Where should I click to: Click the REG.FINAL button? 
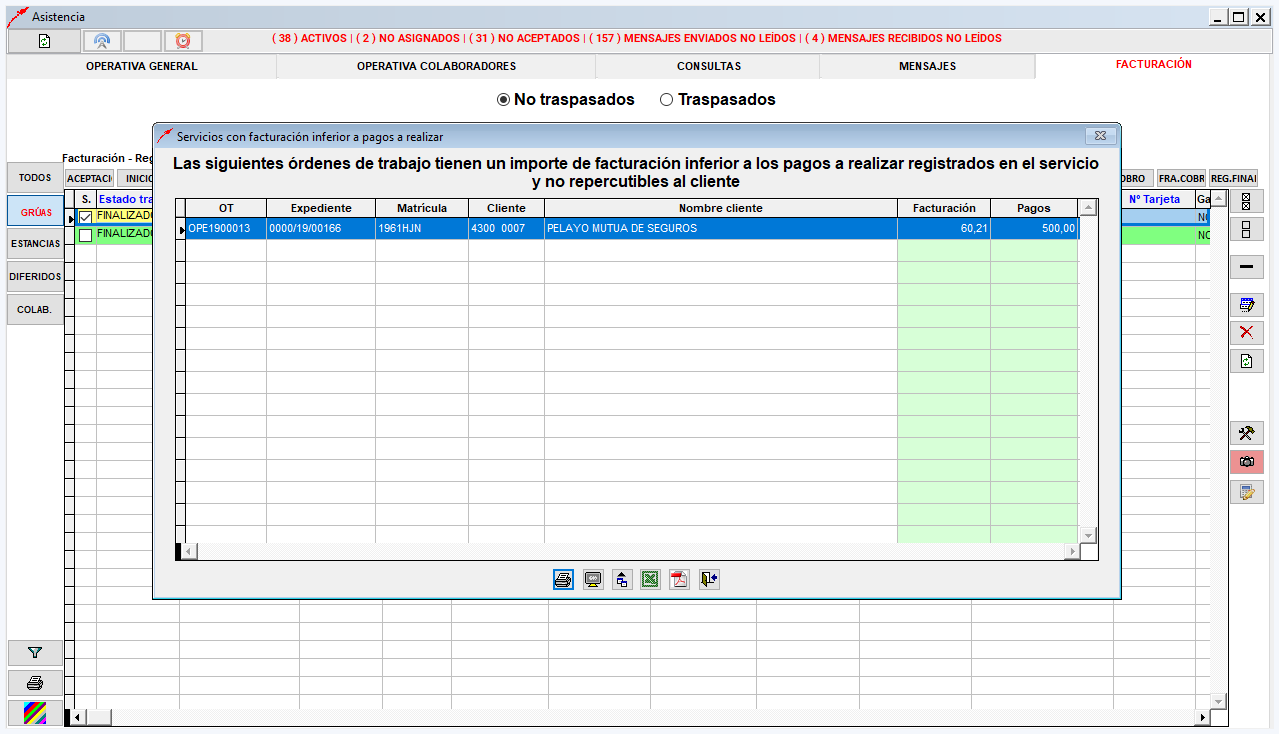[1233, 178]
